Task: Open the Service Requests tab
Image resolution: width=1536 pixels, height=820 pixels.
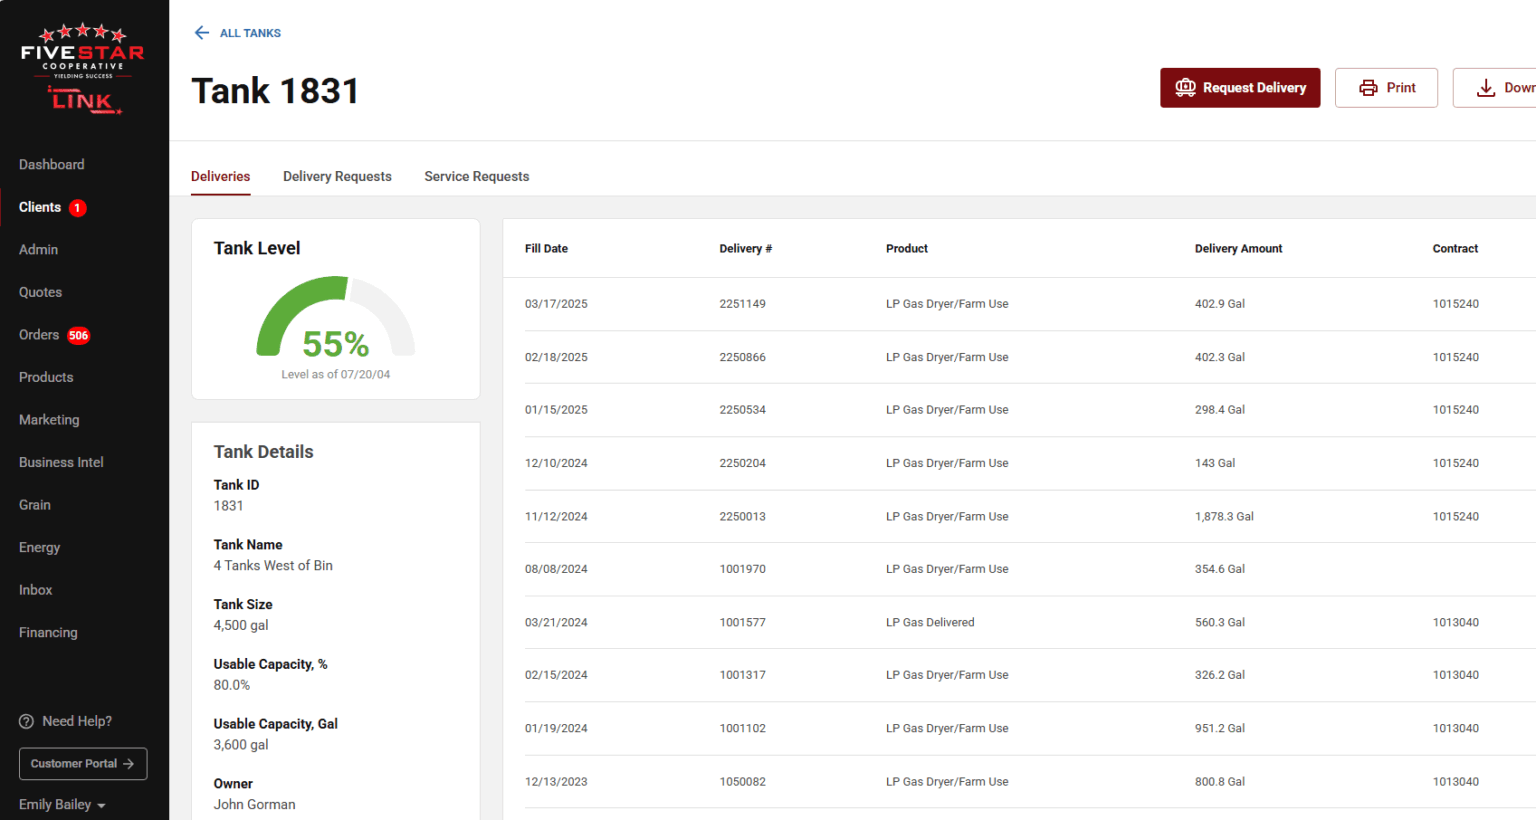Action: 476,177
